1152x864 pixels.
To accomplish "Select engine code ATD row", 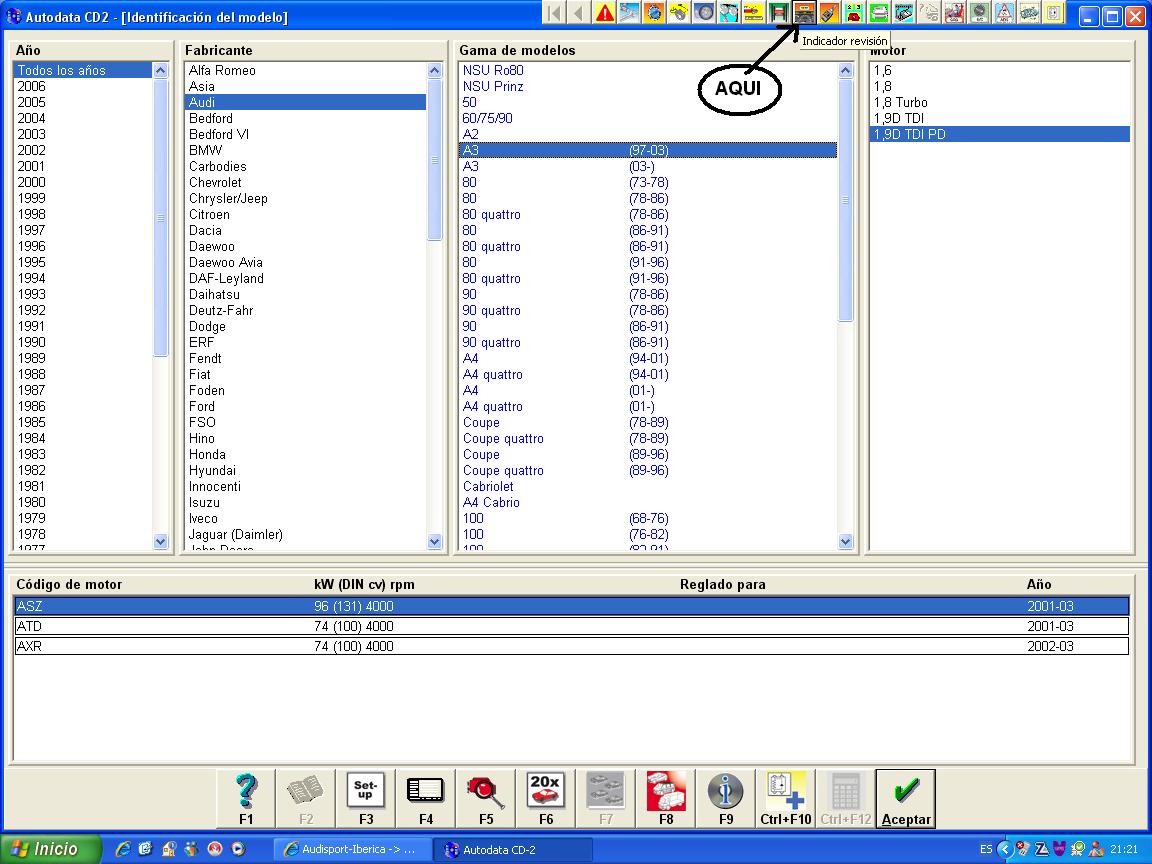I will [571, 626].
